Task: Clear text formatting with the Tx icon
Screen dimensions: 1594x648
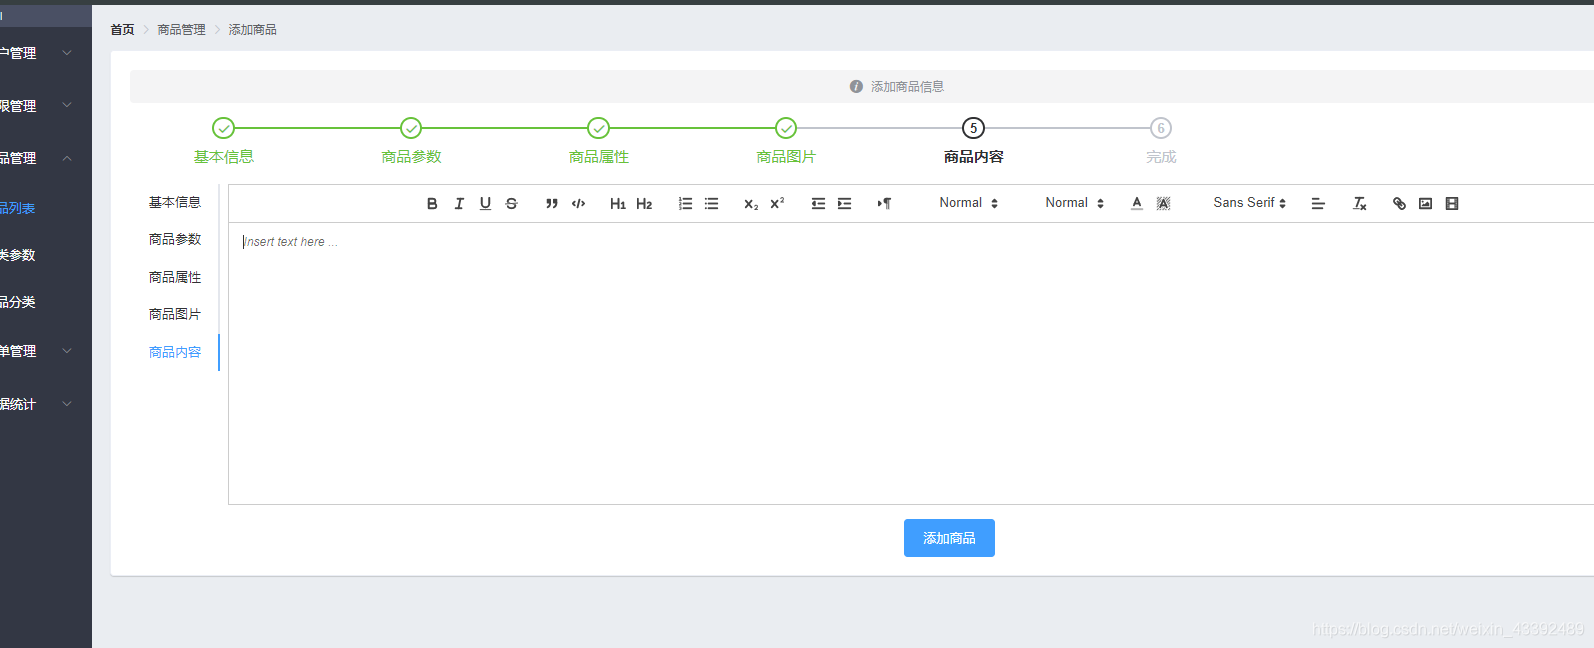Action: tap(1359, 203)
